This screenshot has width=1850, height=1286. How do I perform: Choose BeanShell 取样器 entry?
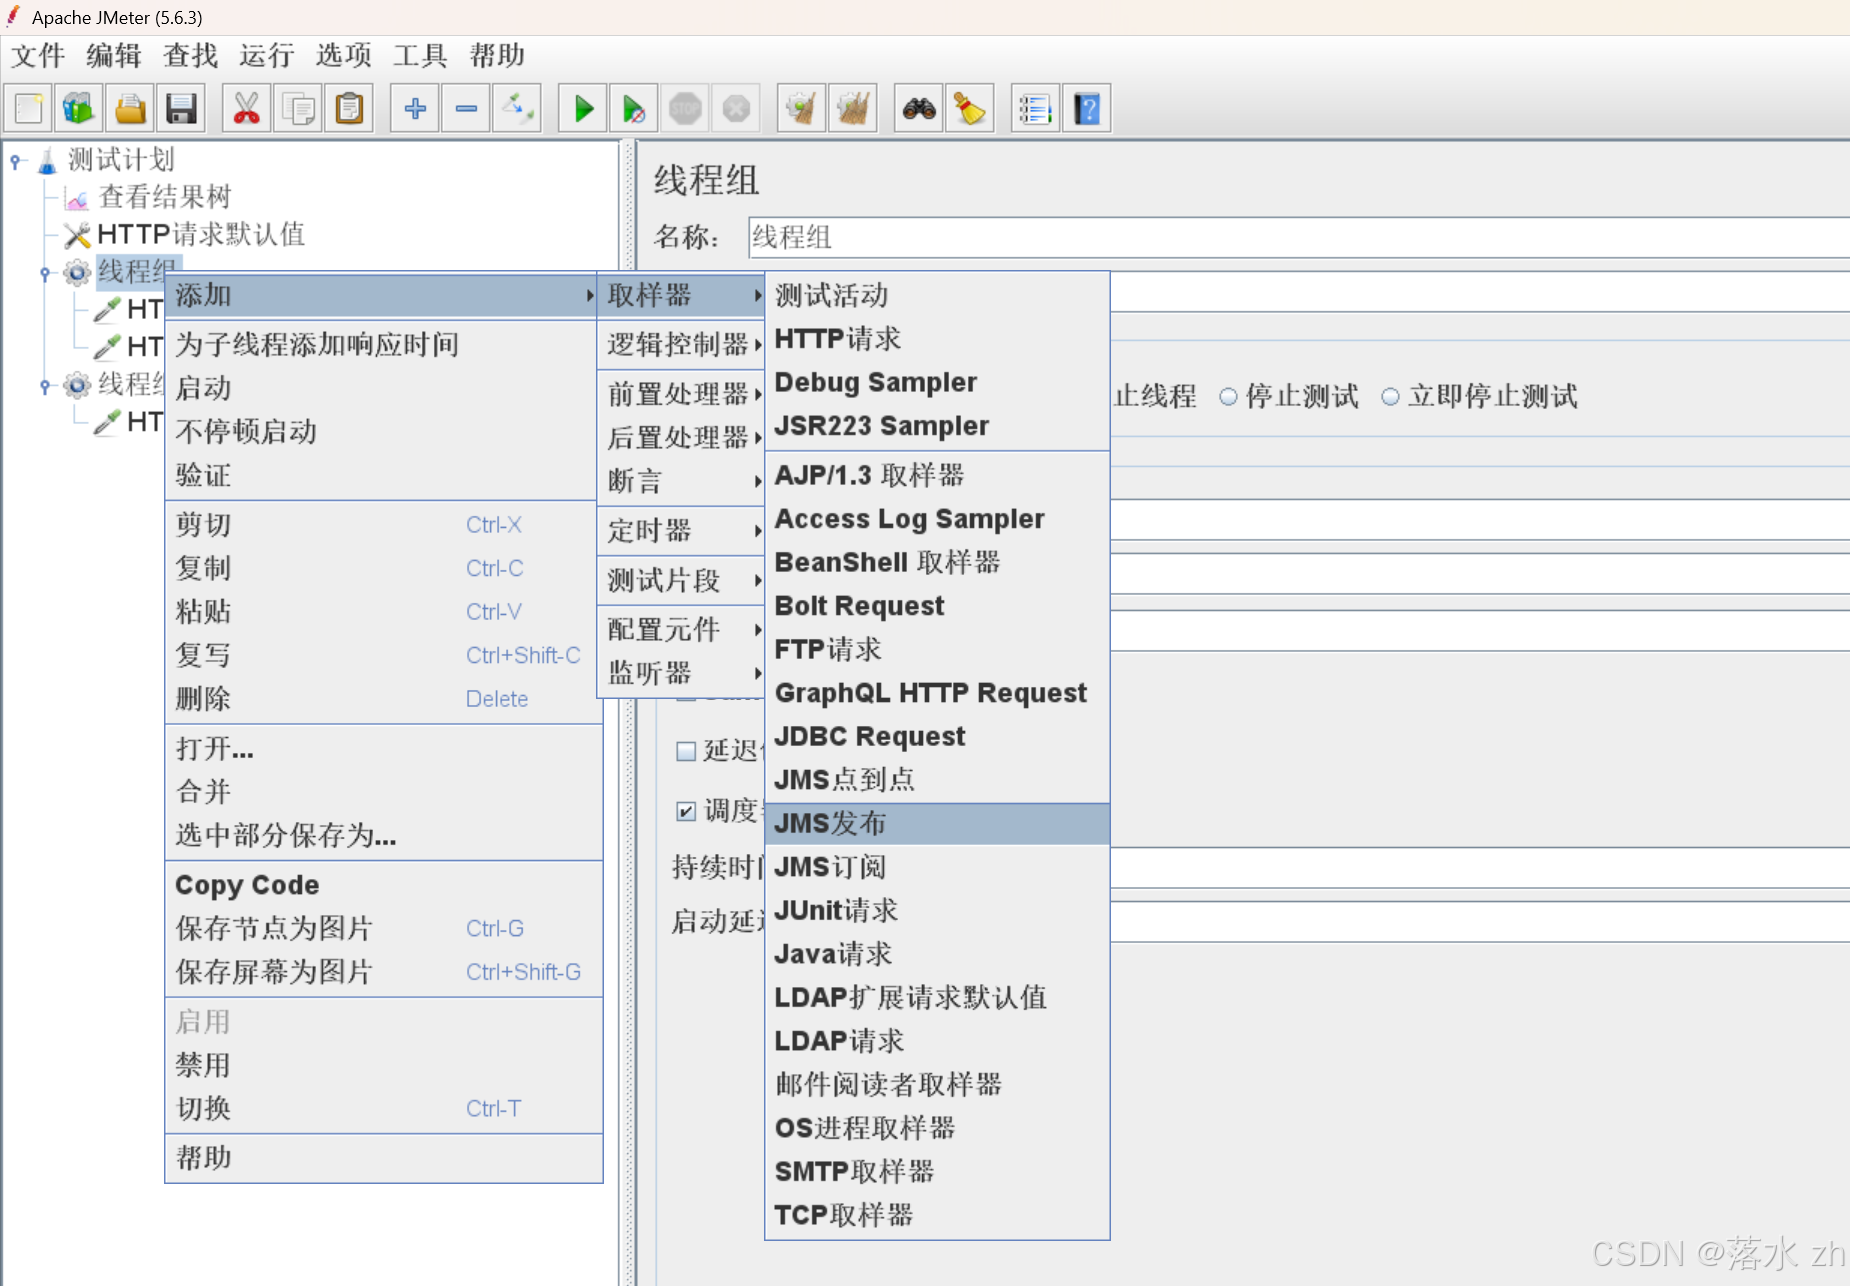point(937,563)
